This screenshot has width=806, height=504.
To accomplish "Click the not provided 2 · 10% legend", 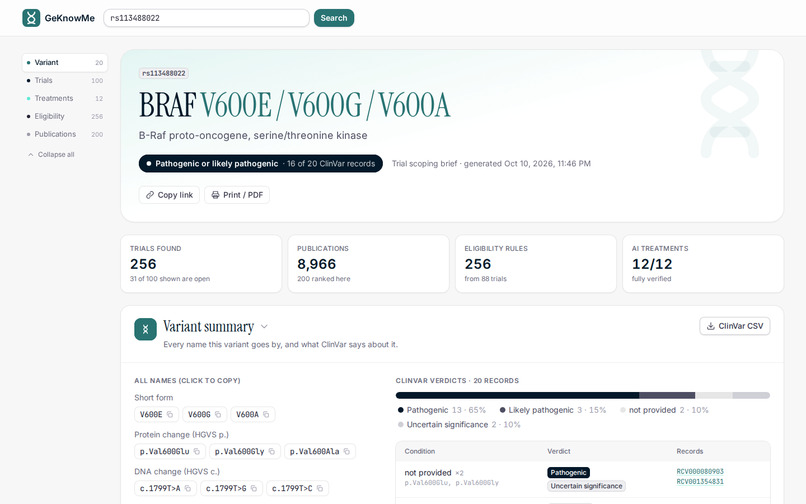I will click(664, 410).
